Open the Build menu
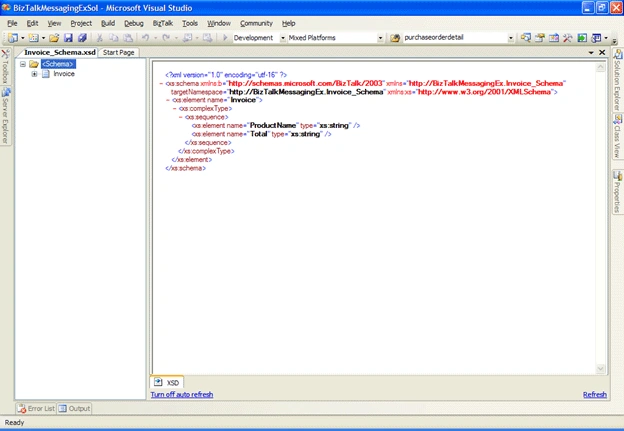 108,23
